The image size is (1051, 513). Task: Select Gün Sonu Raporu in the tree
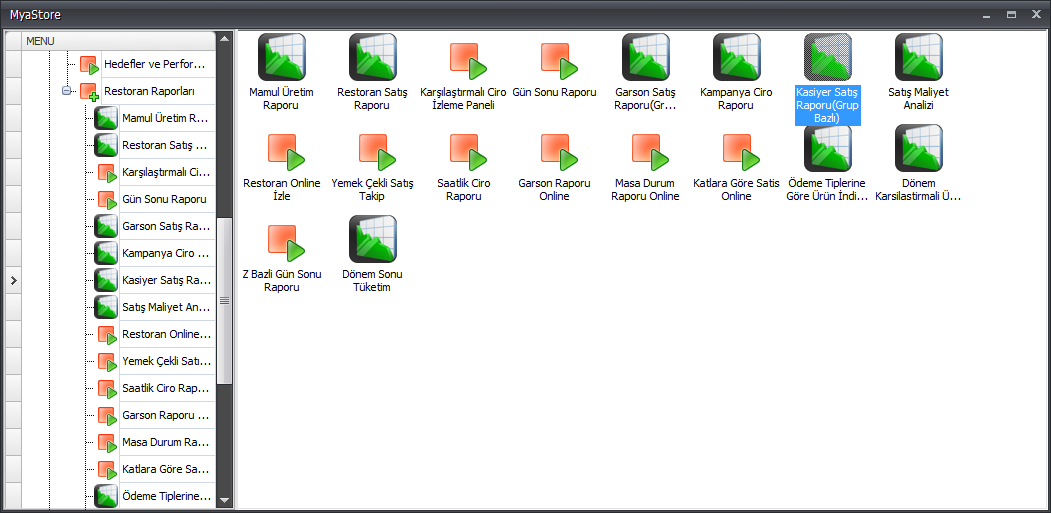[x=164, y=199]
